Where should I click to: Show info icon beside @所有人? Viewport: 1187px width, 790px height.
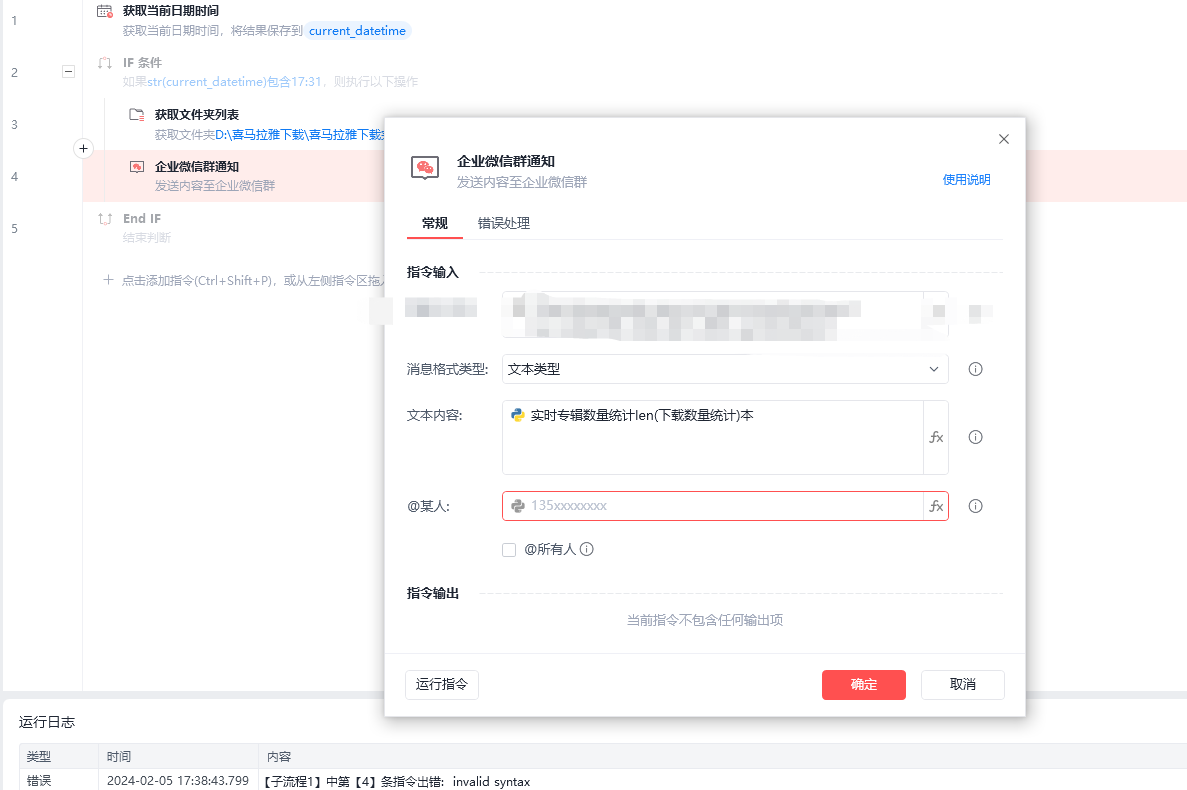click(x=587, y=549)
